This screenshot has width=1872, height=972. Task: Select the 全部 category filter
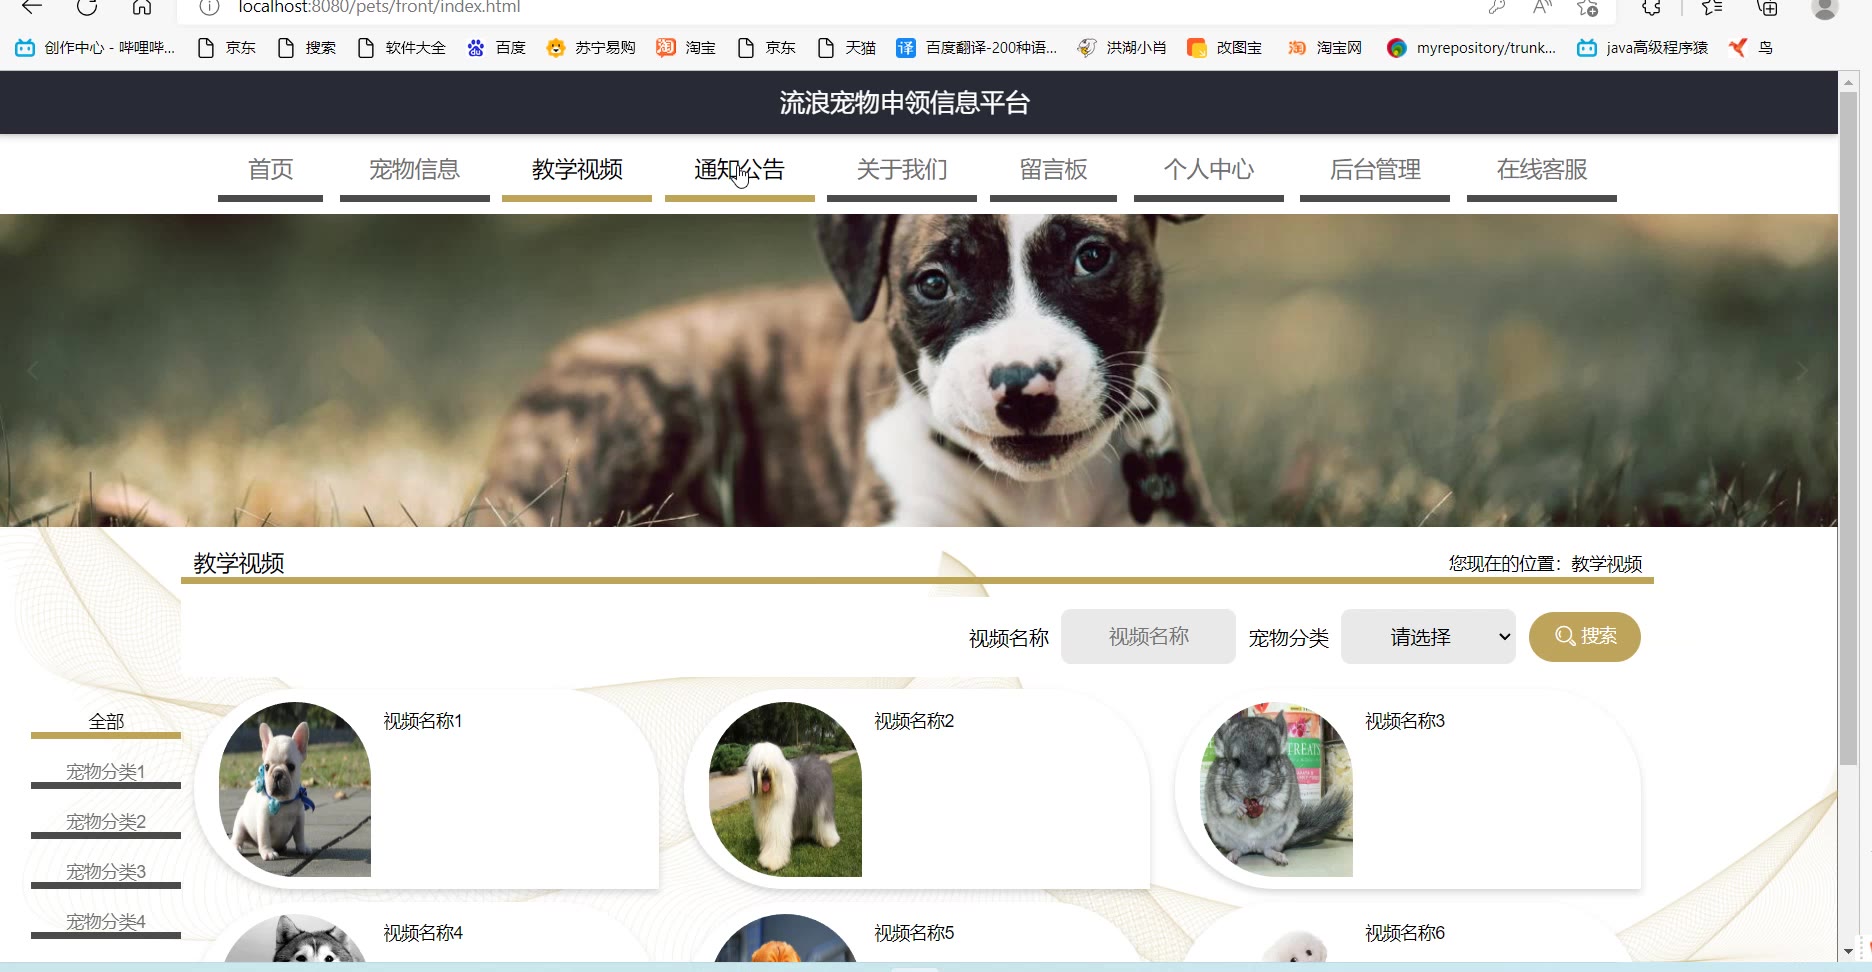[x=106, y=722]
